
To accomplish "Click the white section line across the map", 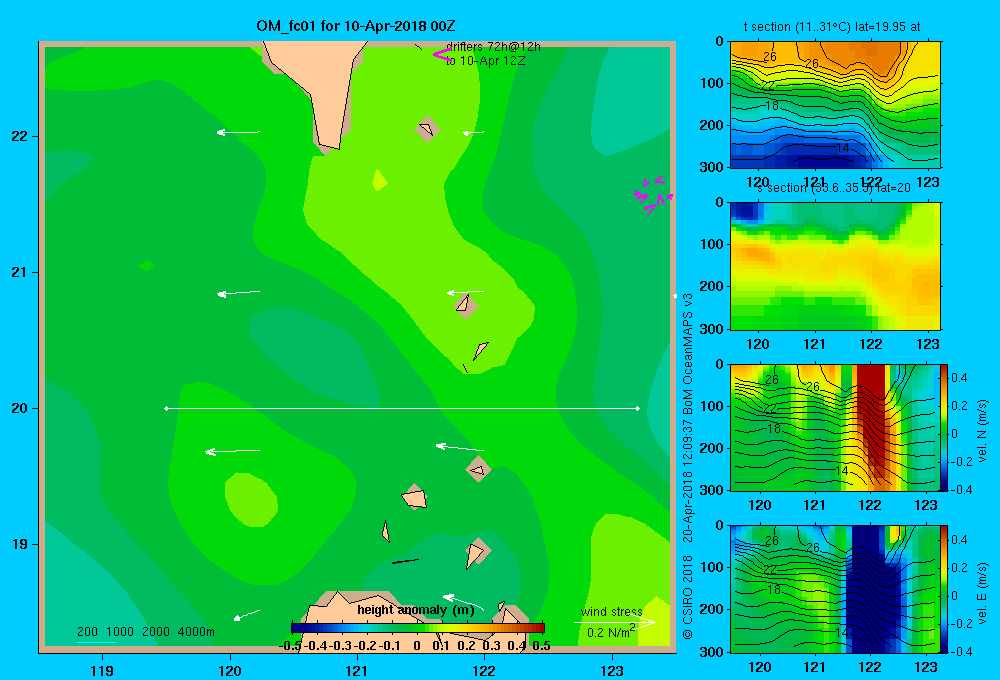I will pyautogui.click(x=402, y=408).
